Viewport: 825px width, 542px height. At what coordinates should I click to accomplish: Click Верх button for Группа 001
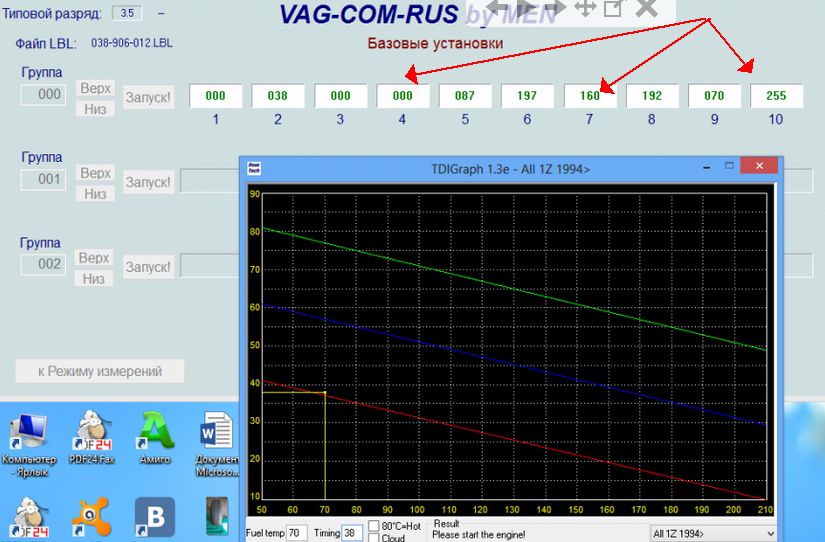click(95, 173)
